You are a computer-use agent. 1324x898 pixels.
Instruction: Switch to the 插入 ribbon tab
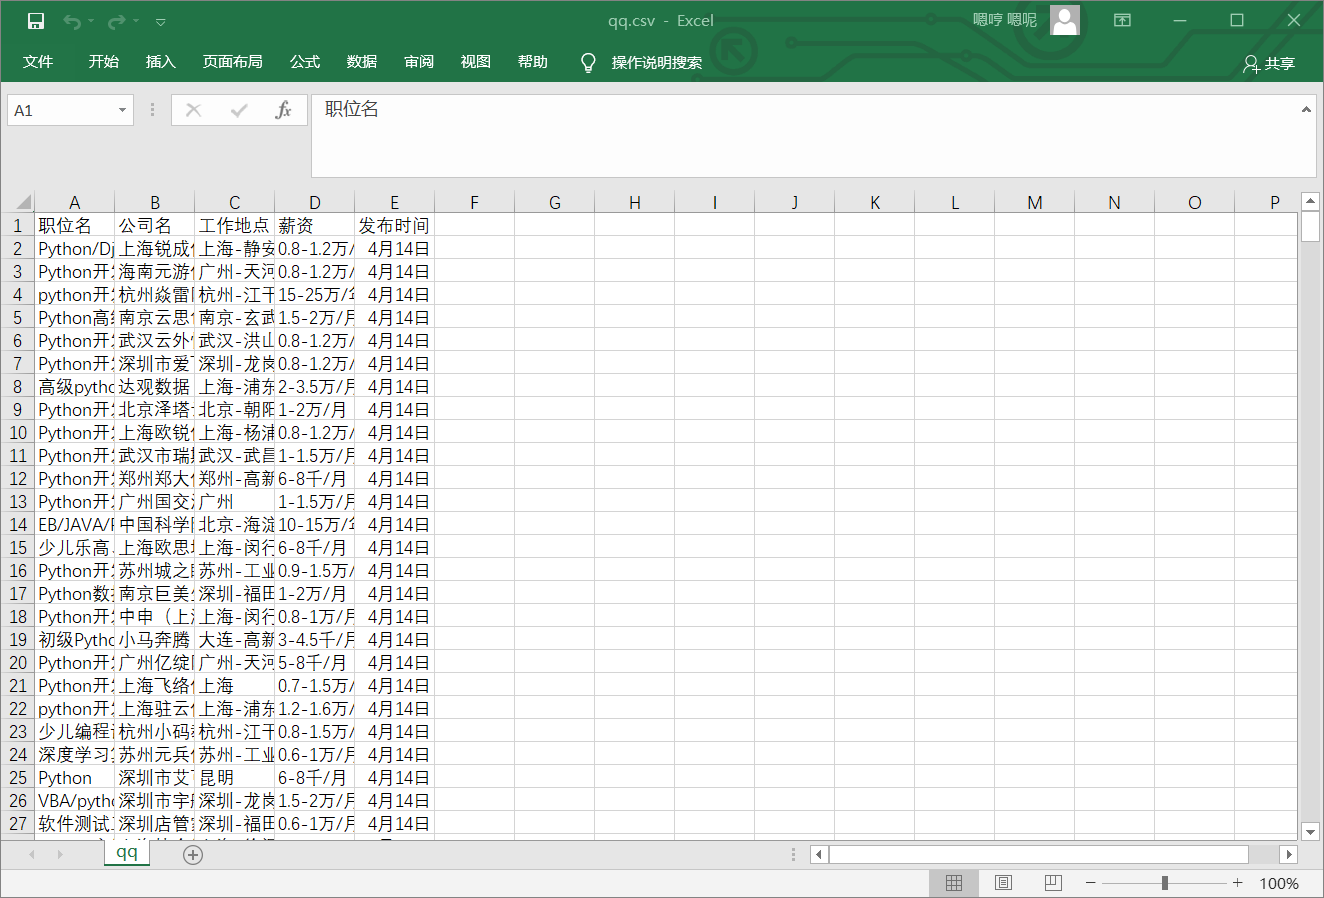tap(160, 62)
